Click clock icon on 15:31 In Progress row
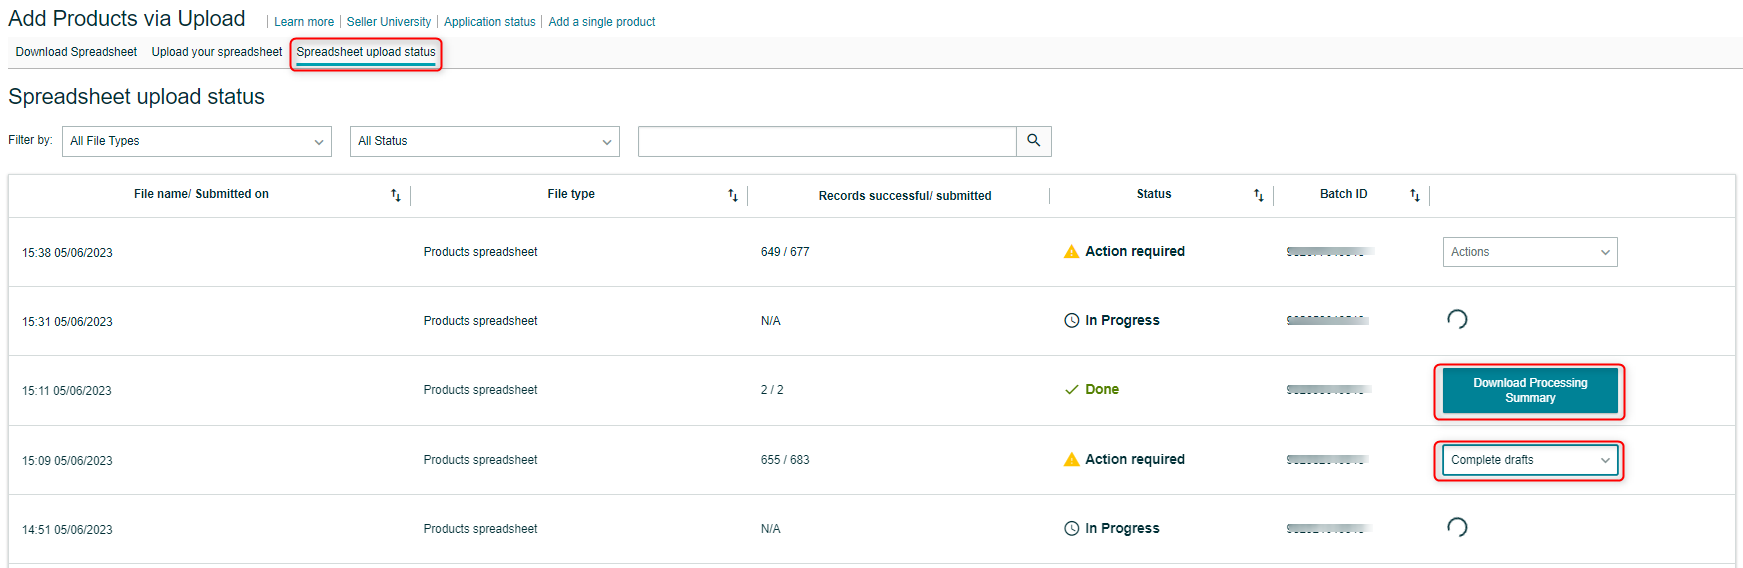This screenshot has width=1743, height=568. click(1071, 321)
